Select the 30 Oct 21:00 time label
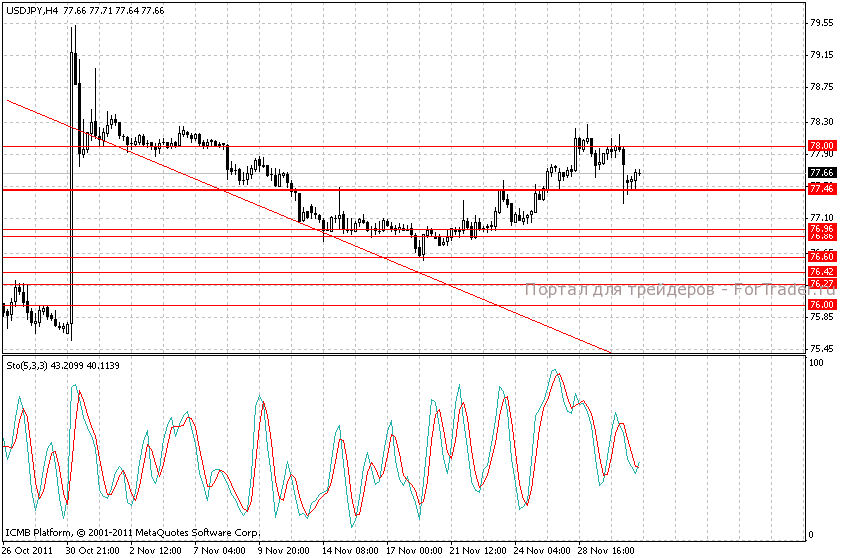843x558 pixels. tap(94, 550)
